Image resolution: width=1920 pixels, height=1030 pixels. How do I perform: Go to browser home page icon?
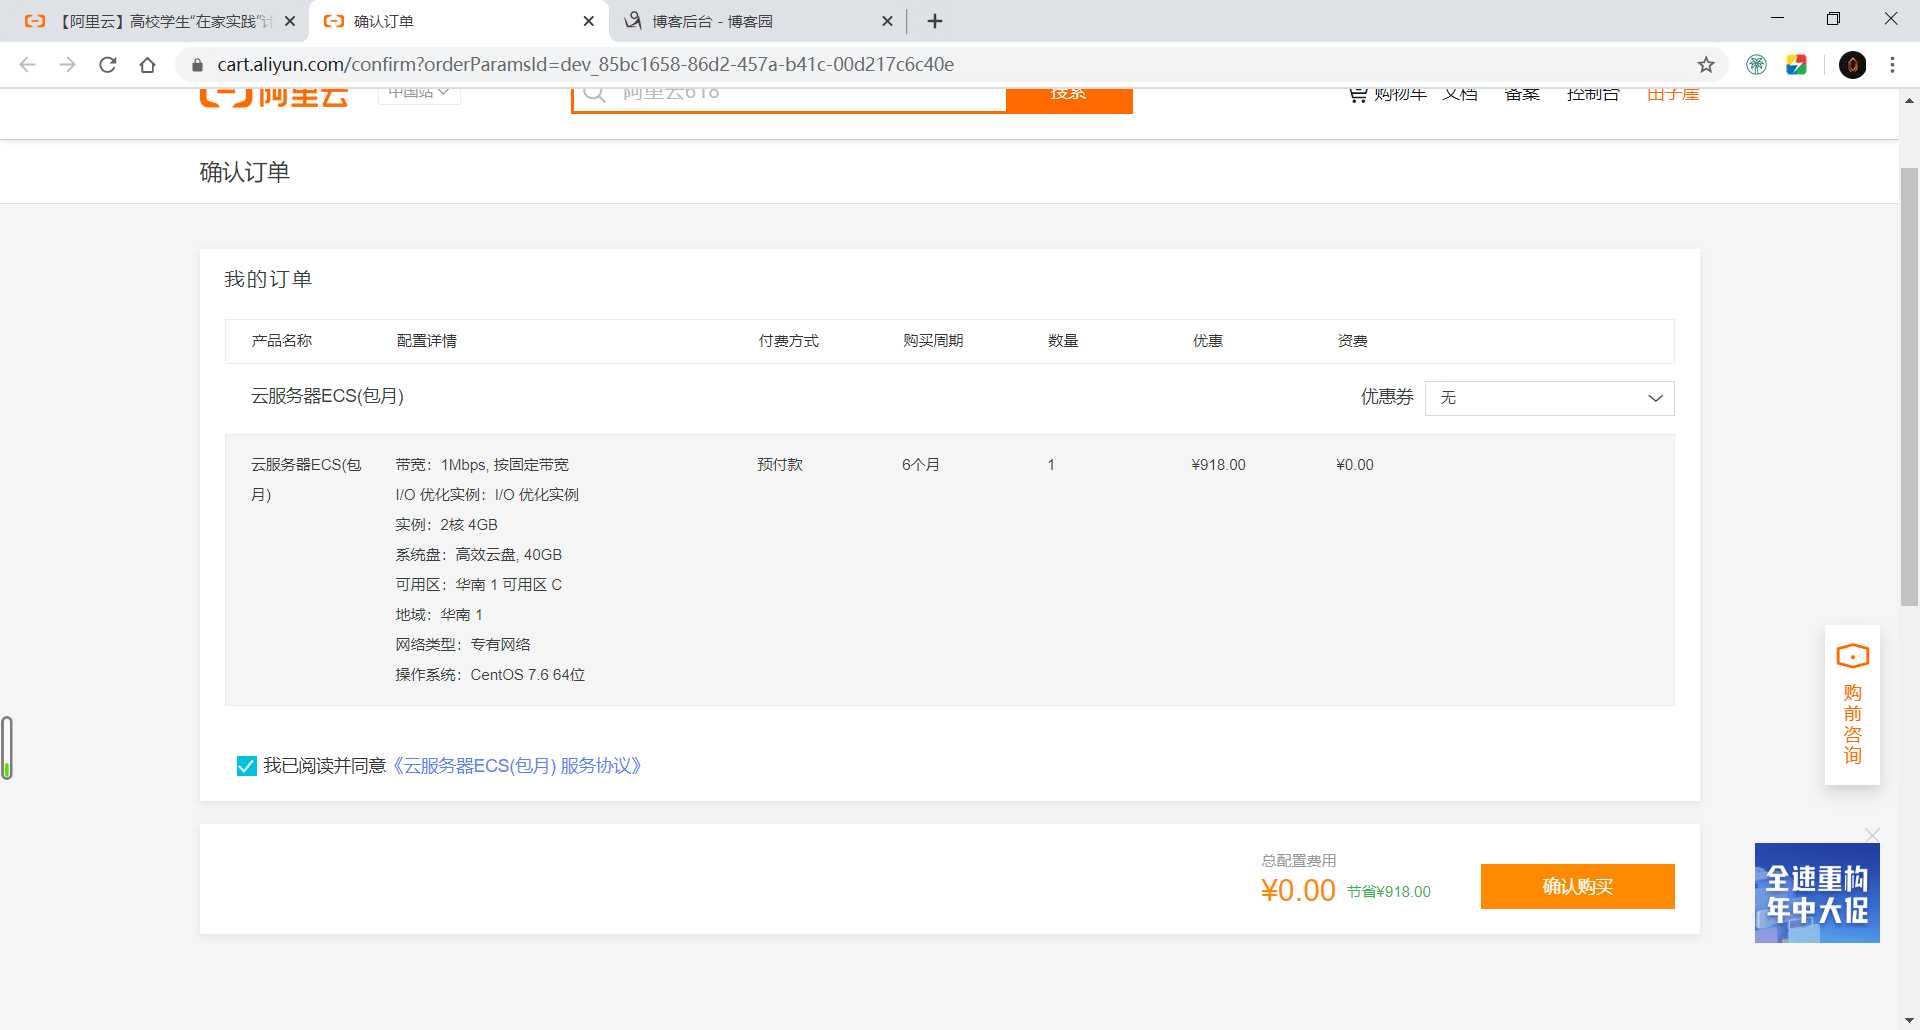[x=148, y=65]
